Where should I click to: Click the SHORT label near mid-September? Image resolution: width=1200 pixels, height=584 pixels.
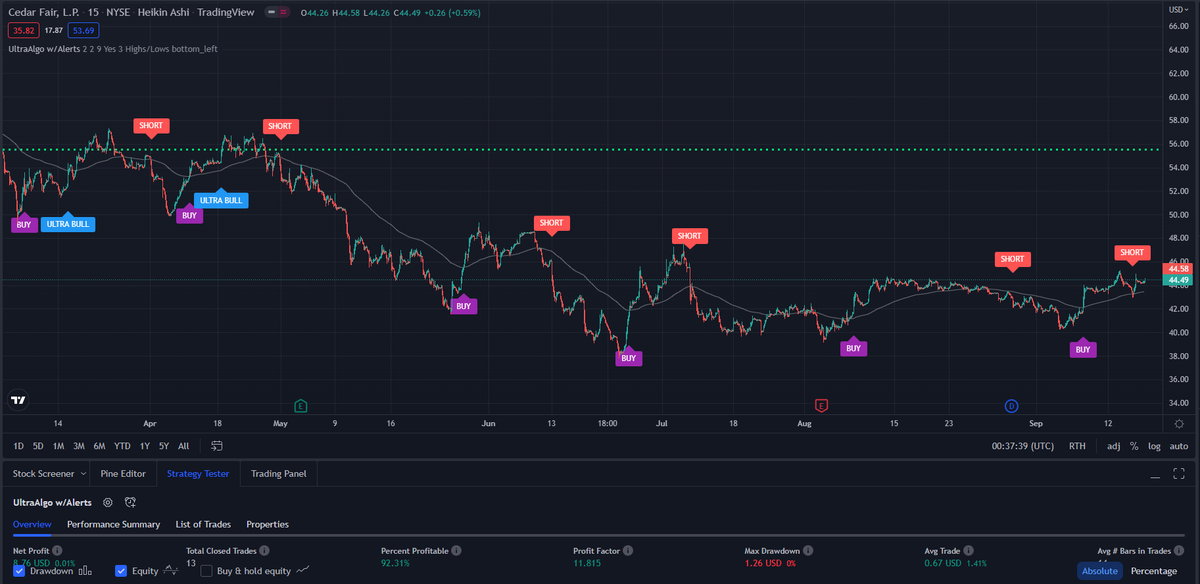tap(1131, 252)
